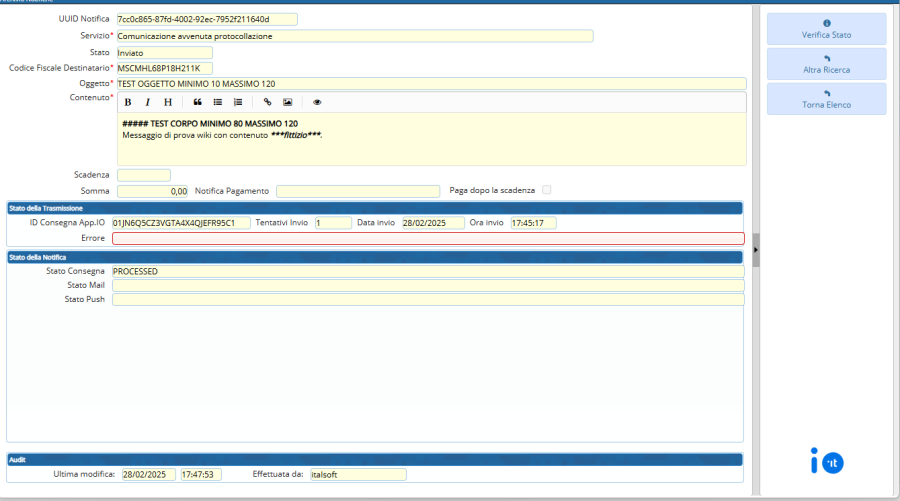Click the Altra Ricerca button
Image resolution: width=900 pixels, height=501 pixels.
[x=826, y=64]
